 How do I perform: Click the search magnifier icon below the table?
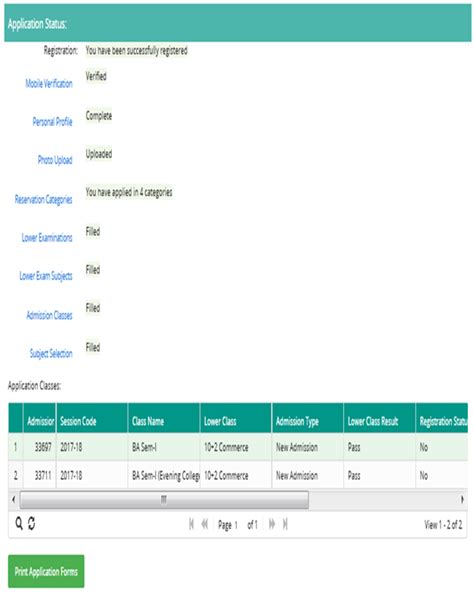tap(19, 523)
